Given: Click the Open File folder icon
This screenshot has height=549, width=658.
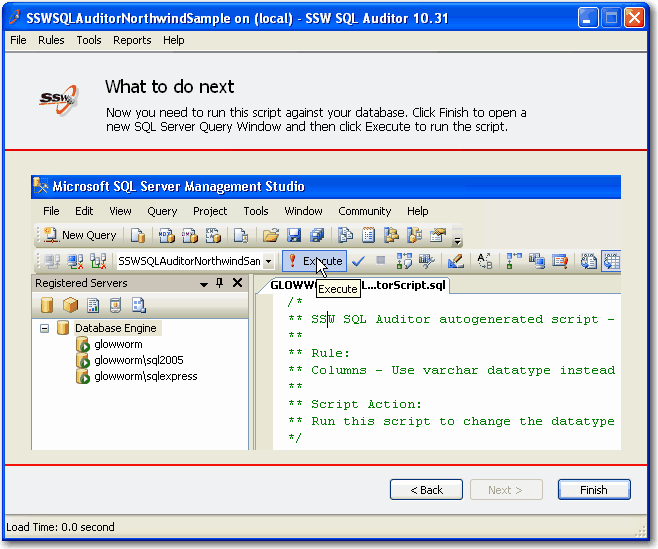Looking at the screenshot, I should pyautogui.click(x=271, y=235).
